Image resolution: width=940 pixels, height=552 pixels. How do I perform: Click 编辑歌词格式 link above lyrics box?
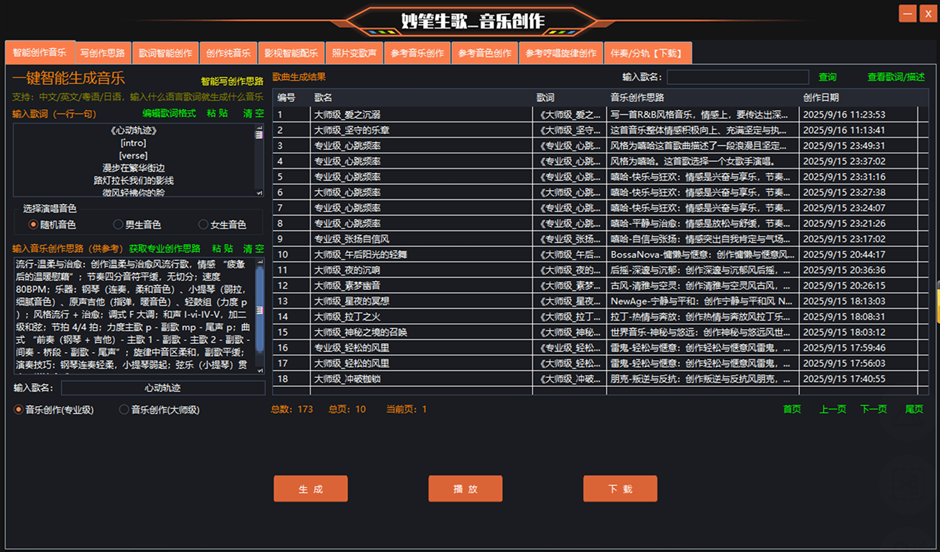[x=168, y=114]
